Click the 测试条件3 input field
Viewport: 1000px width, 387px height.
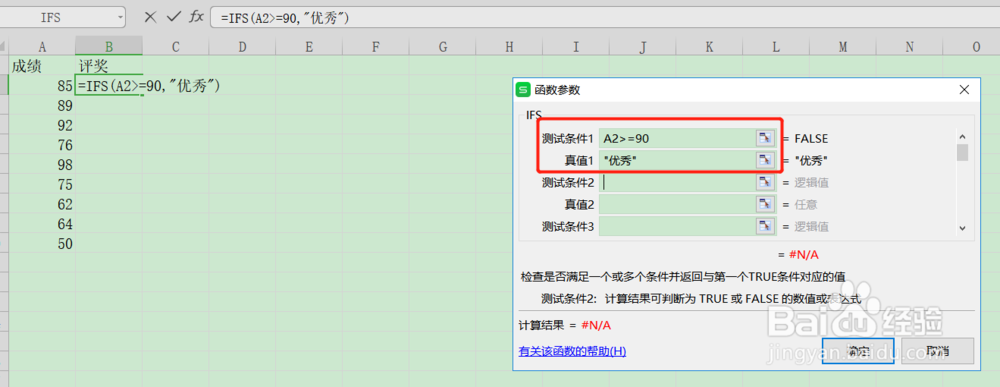tap(677, 226)
